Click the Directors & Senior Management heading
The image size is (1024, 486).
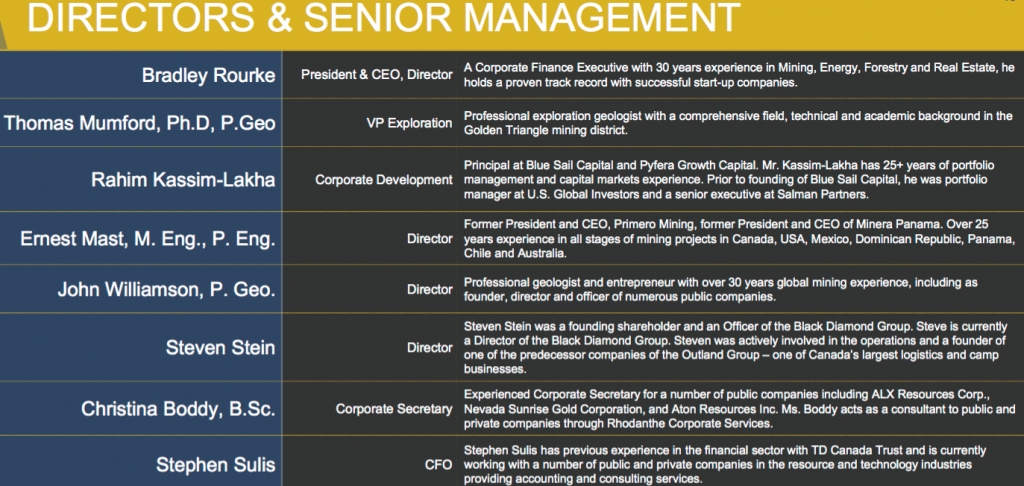pos(384,21)
